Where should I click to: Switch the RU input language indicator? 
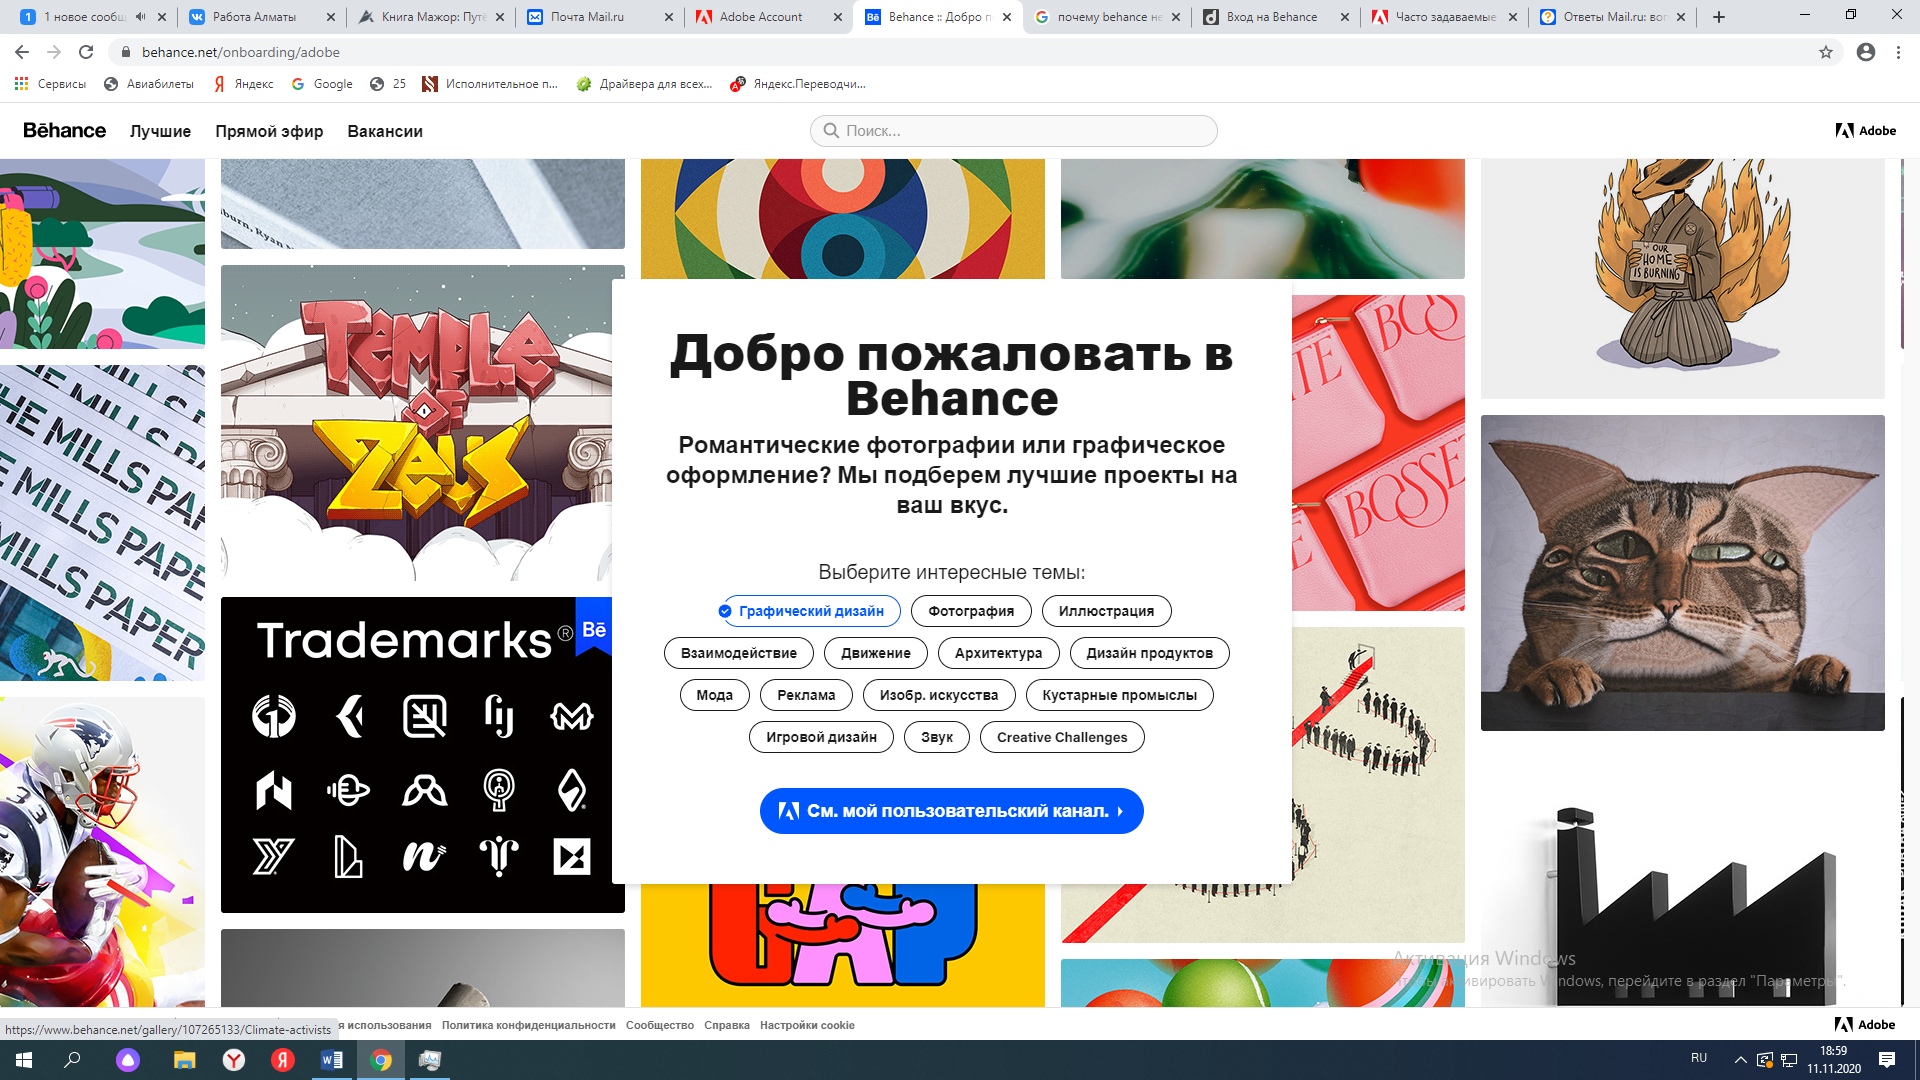pyautogui.click(x=1699, y=1058)
